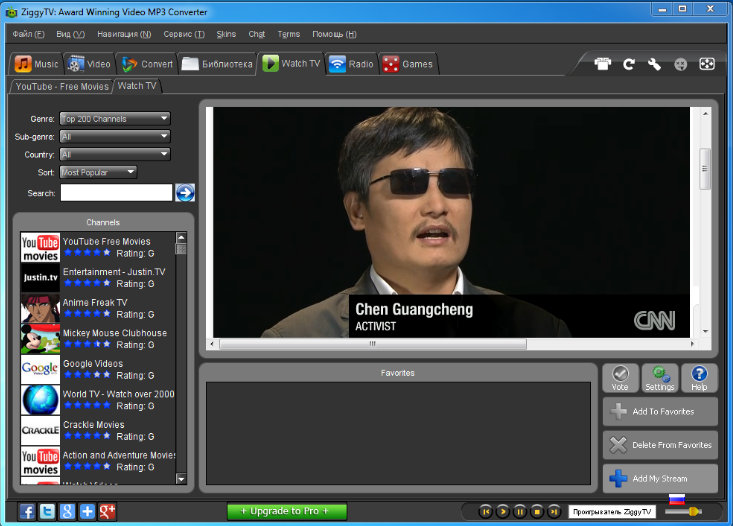Click the refresh arrow toolbar icon
The image size is (733, 526).
pyautogui.click(x=629, y=64)
